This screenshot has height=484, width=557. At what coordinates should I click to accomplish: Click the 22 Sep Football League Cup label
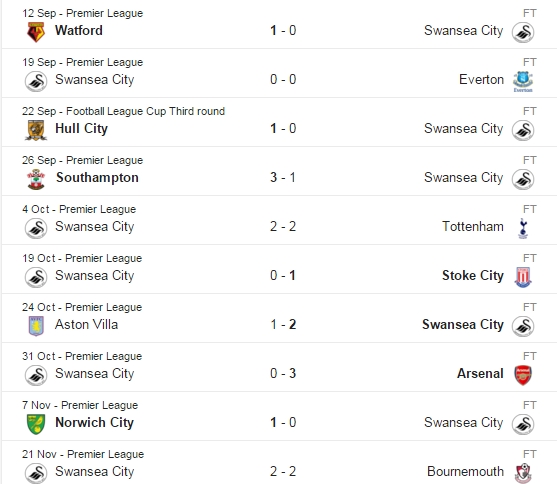click(123, 111)
